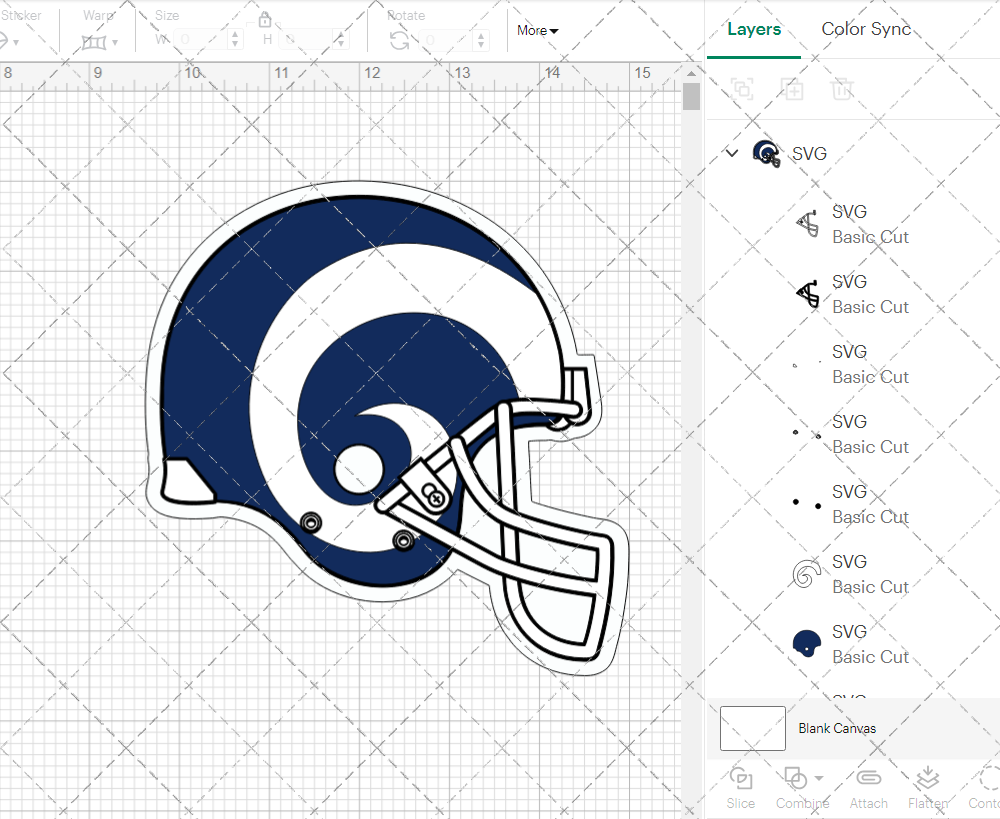Click Basic Cut text beside navy helmet layer
Image resolution: width=1000 pixels, height=819 pixels.
pos(871,657)
